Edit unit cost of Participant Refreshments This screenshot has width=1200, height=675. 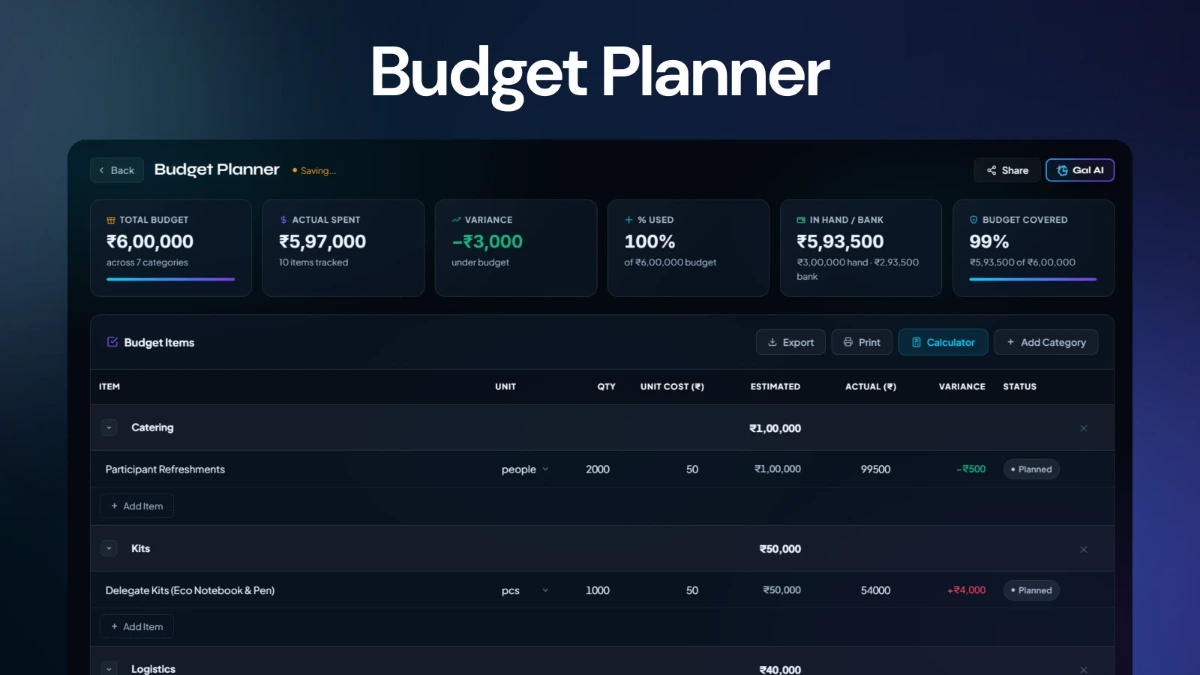(692, 469)
